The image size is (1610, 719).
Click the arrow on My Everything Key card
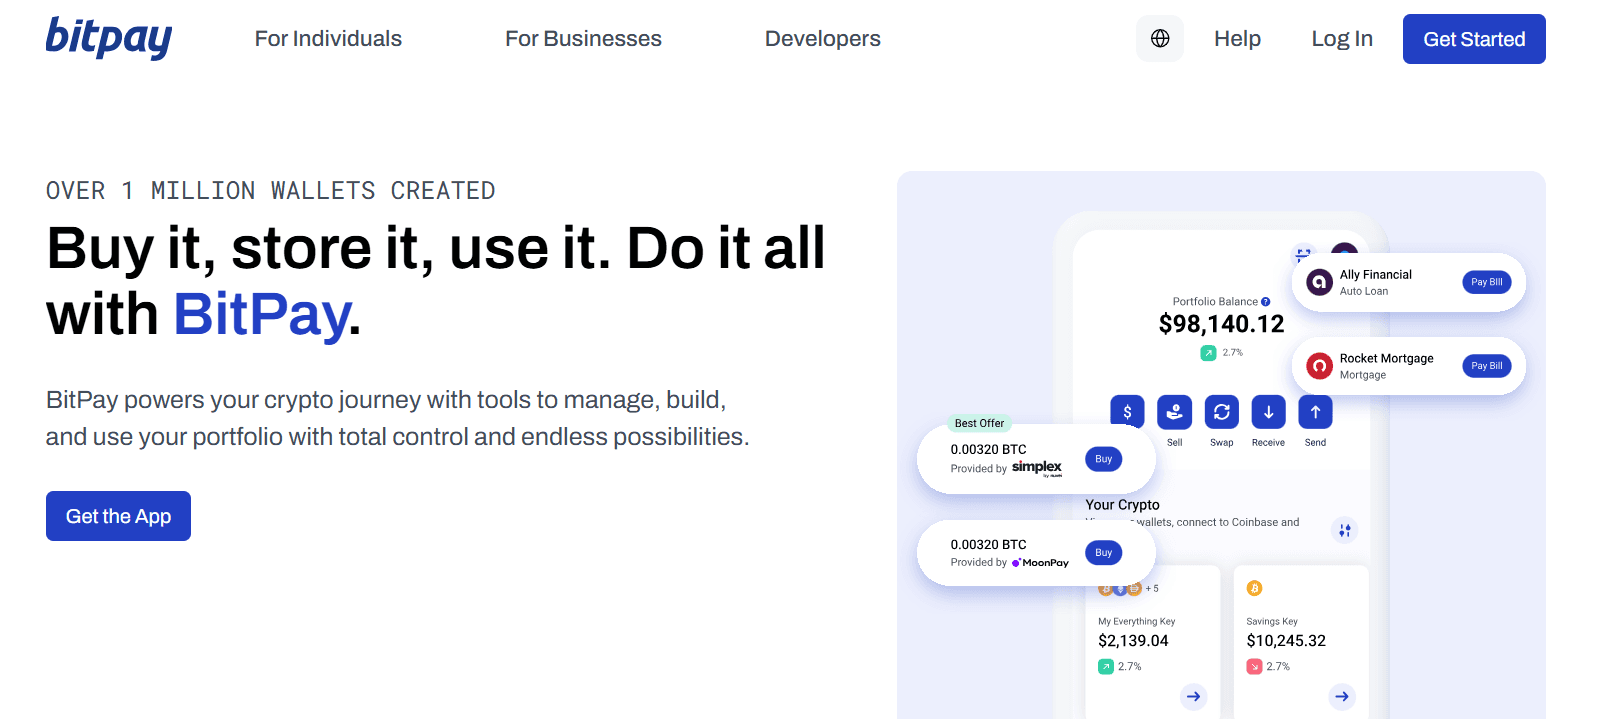click(x=1193, y=696)
